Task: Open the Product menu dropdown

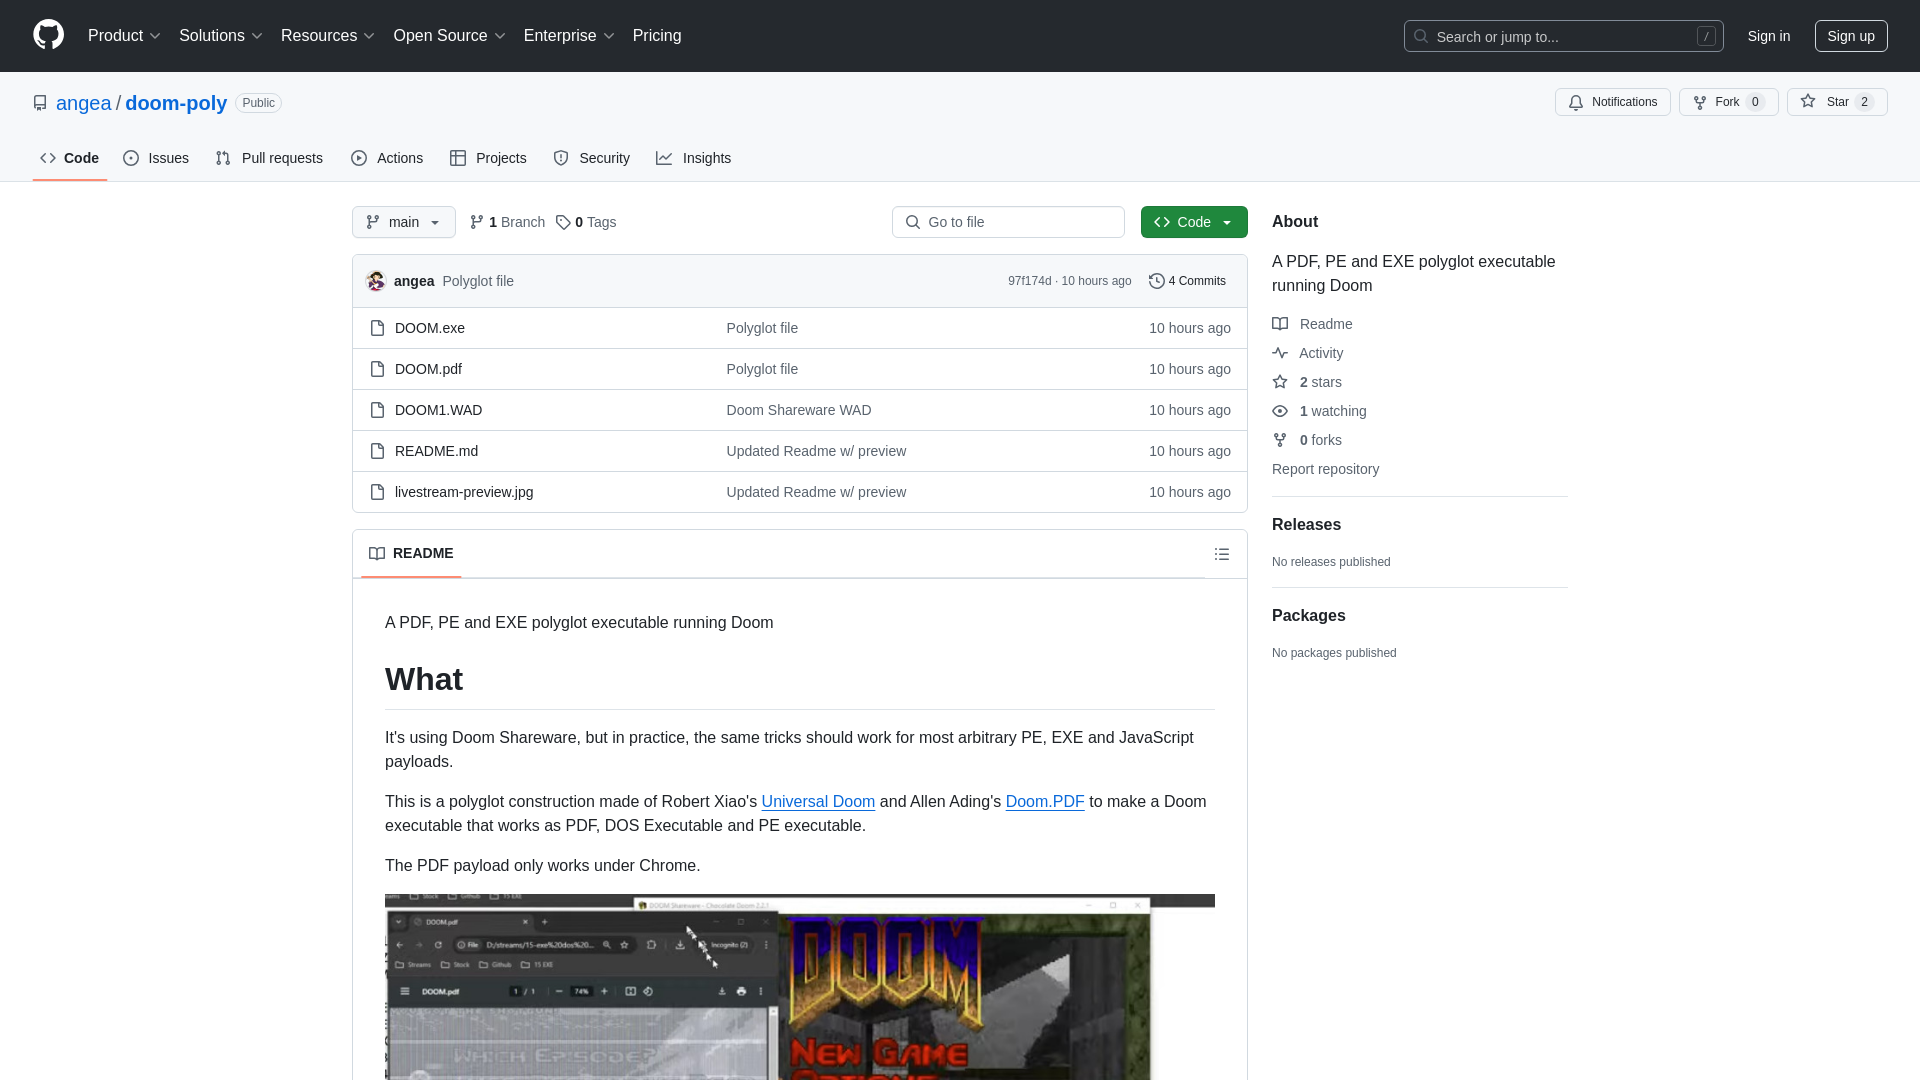Action: [124, 36]
